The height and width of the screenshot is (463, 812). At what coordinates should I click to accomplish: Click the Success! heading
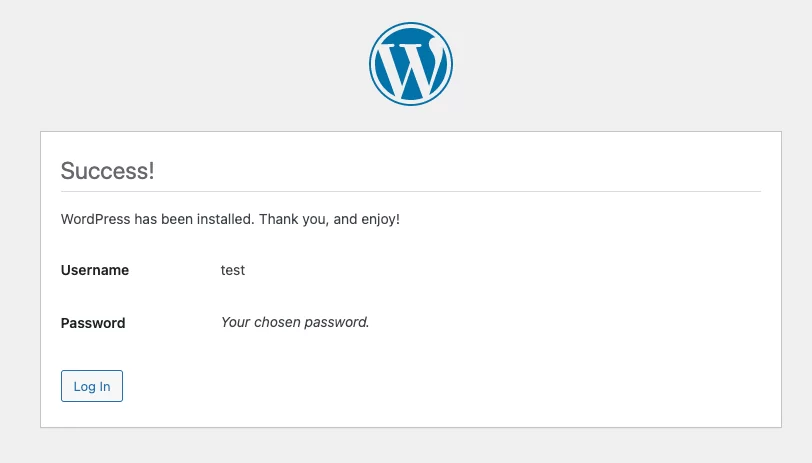(x=107, y=170)
